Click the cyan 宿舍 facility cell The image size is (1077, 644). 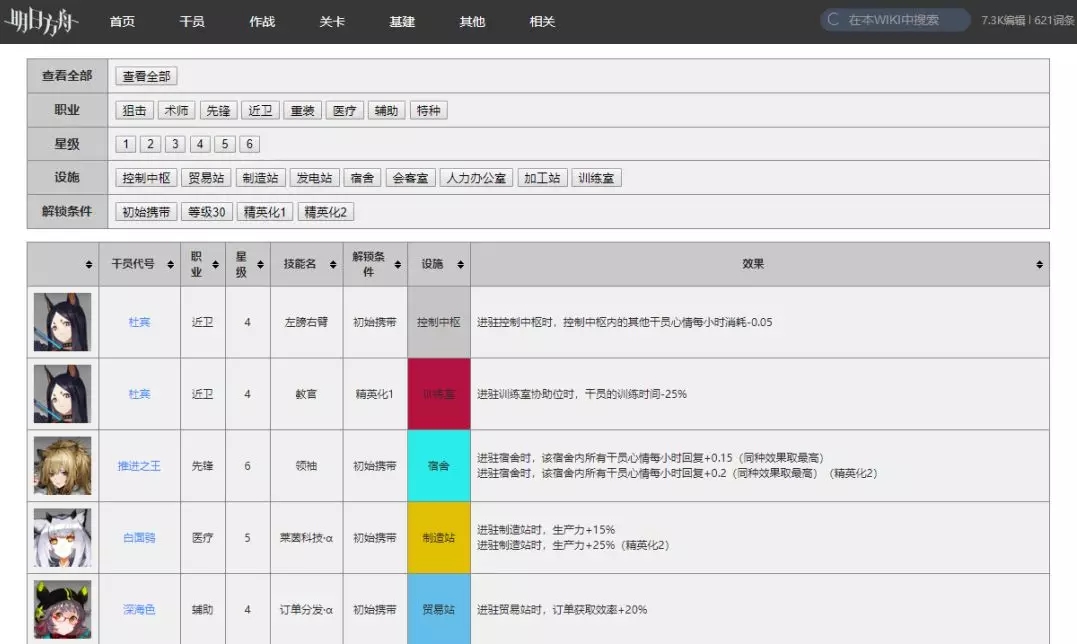[x=439, y=466]
